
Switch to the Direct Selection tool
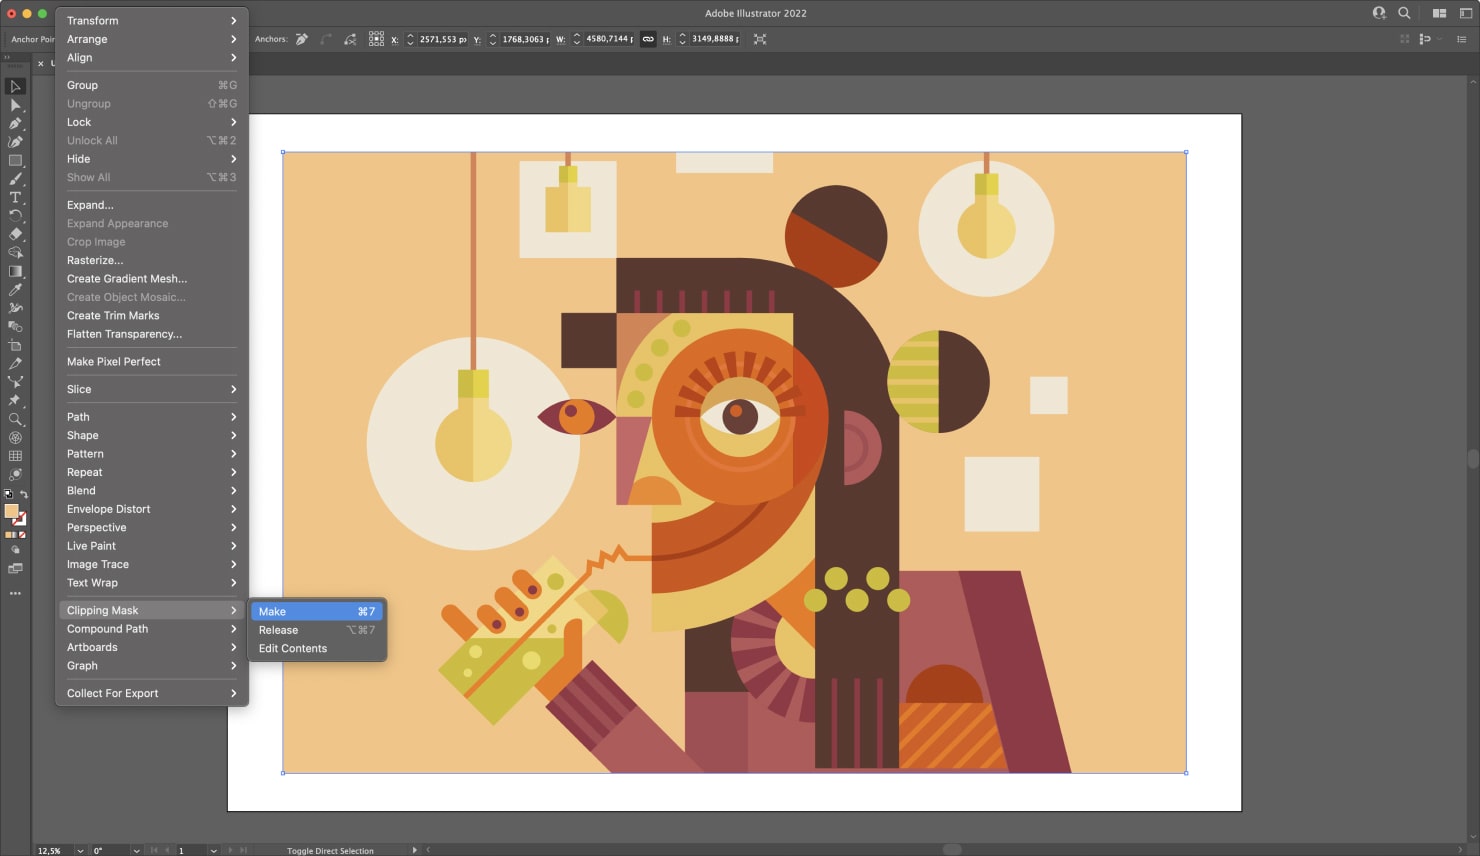point(15,105)
